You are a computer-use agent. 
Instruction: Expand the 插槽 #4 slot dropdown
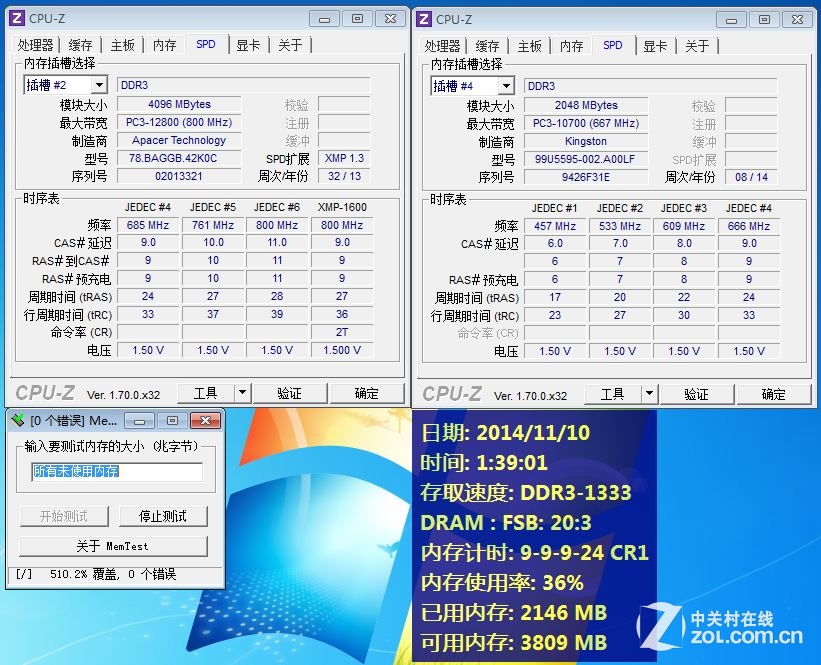tap(505, 86)
